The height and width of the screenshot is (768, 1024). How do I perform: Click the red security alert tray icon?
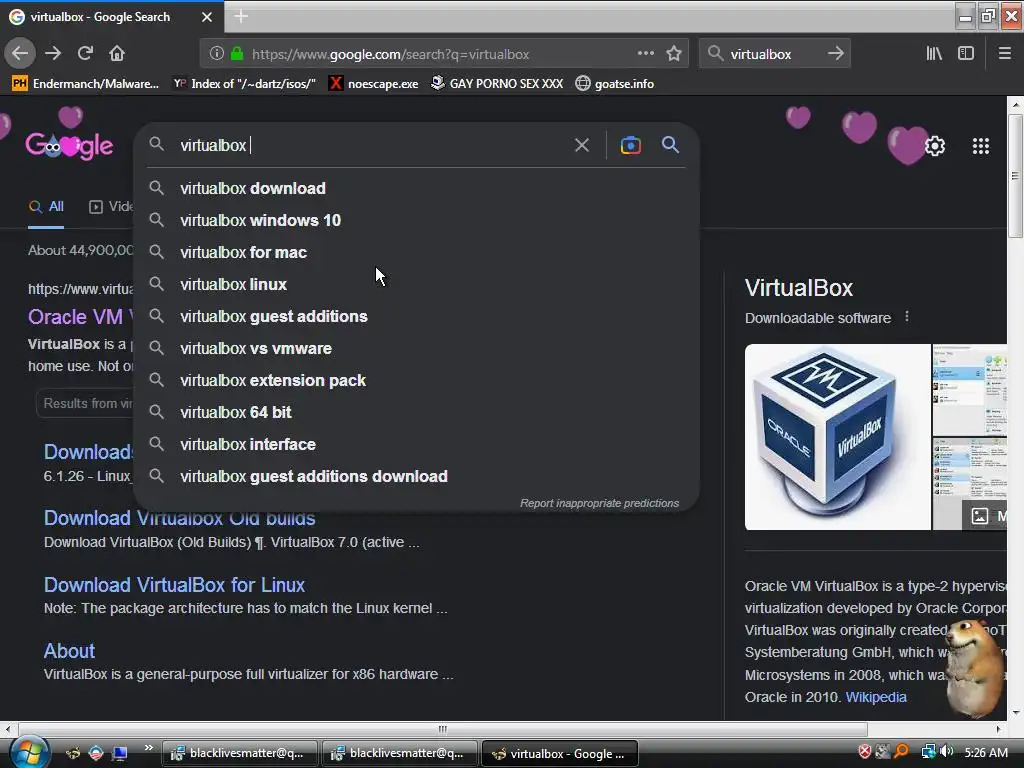click(x=865, y=752)
